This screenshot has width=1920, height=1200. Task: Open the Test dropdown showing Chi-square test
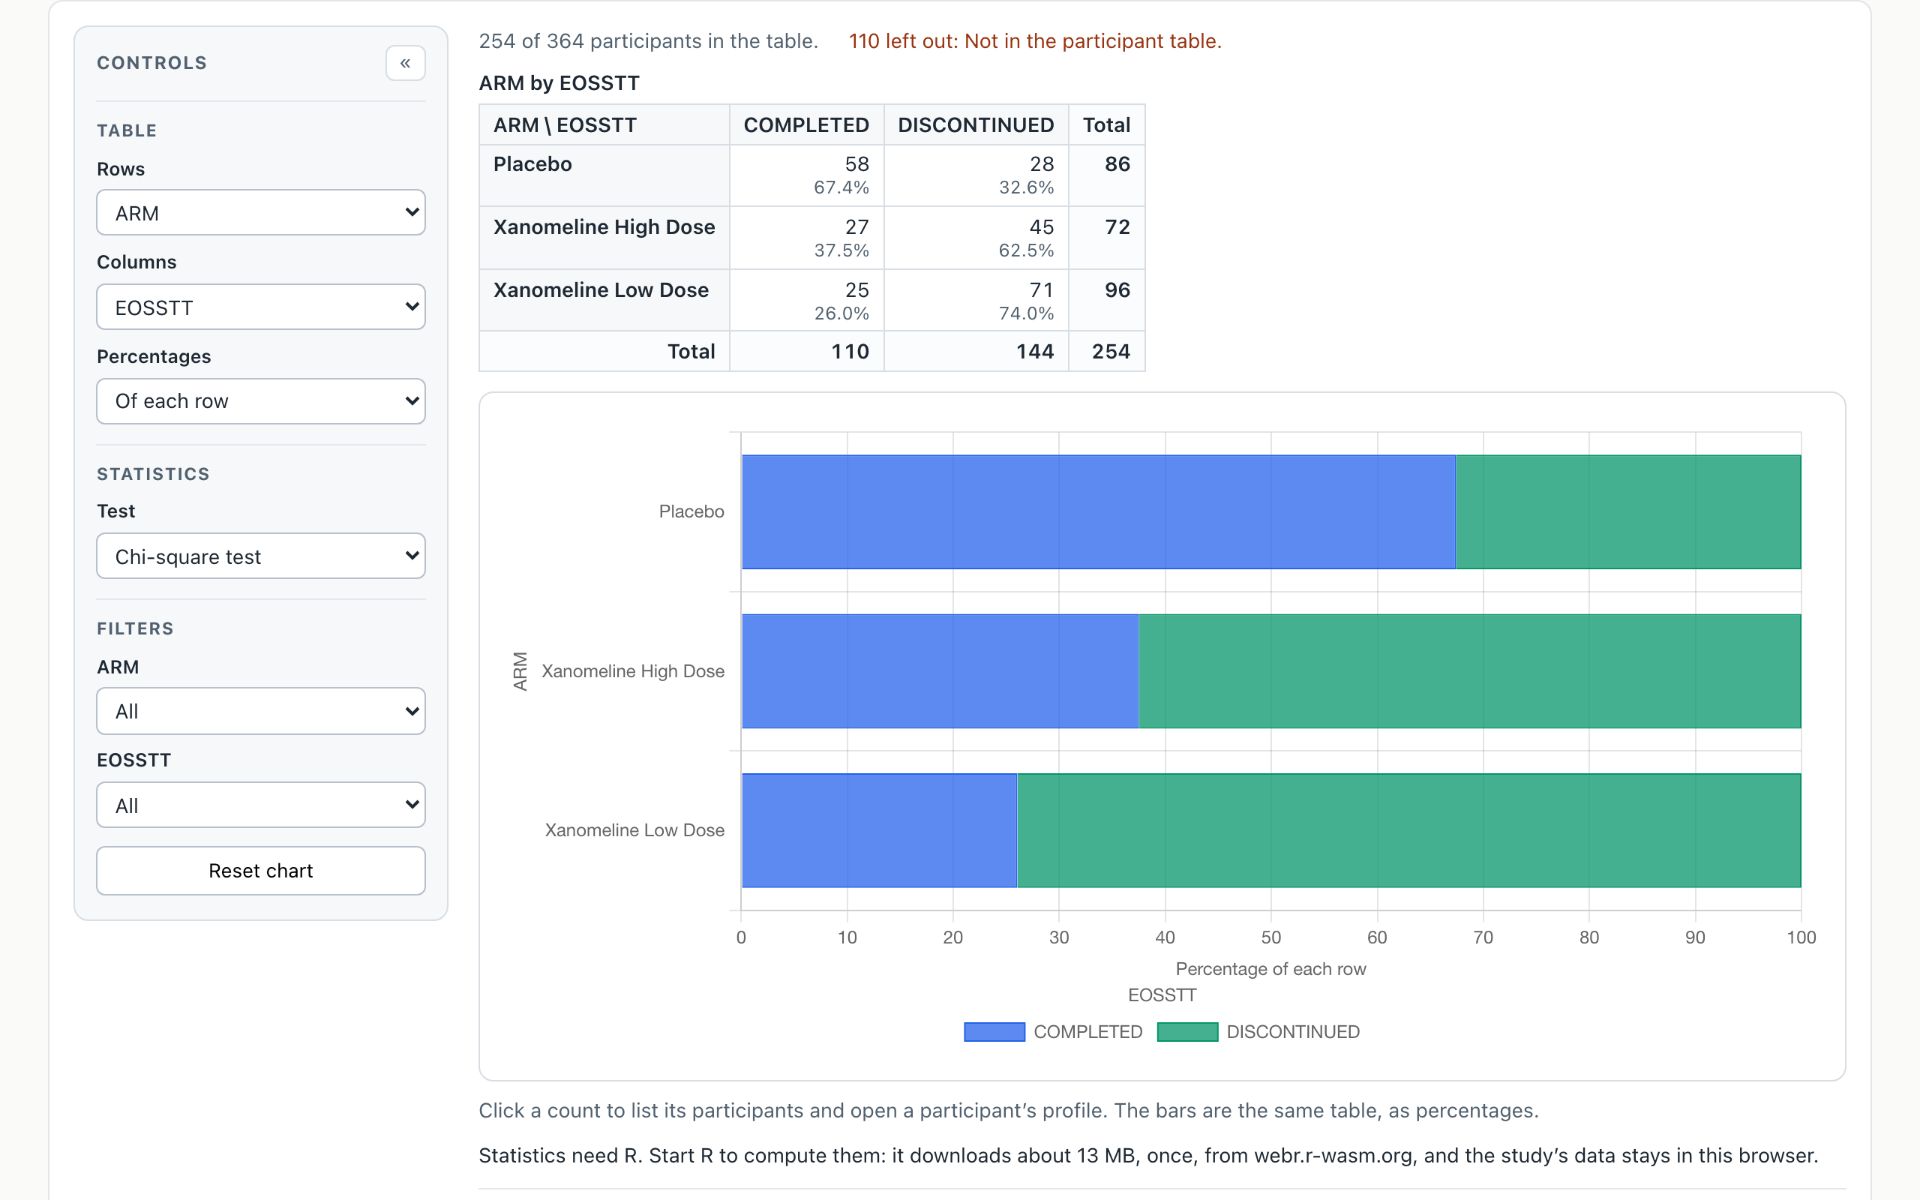point(261,556)
